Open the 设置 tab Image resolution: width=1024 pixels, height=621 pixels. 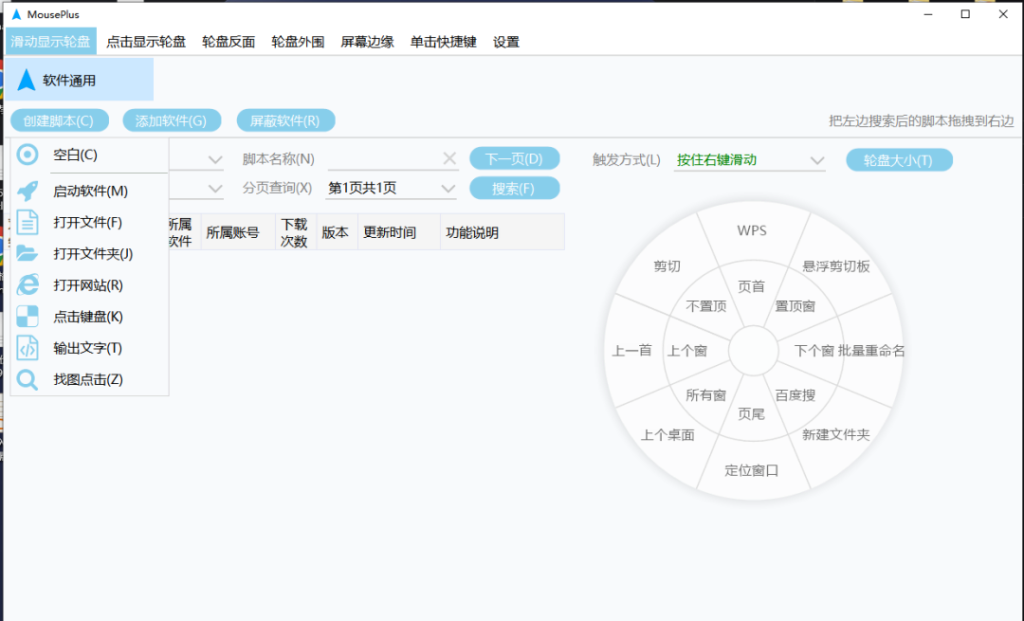[506, 42]
